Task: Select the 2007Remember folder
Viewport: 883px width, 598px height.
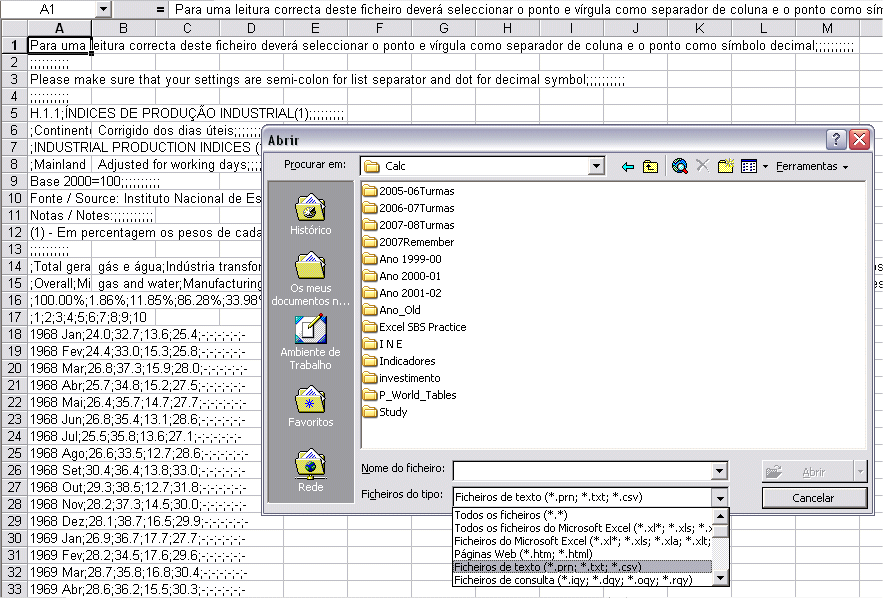Action: pyautogui.click(x=409, y=242)
